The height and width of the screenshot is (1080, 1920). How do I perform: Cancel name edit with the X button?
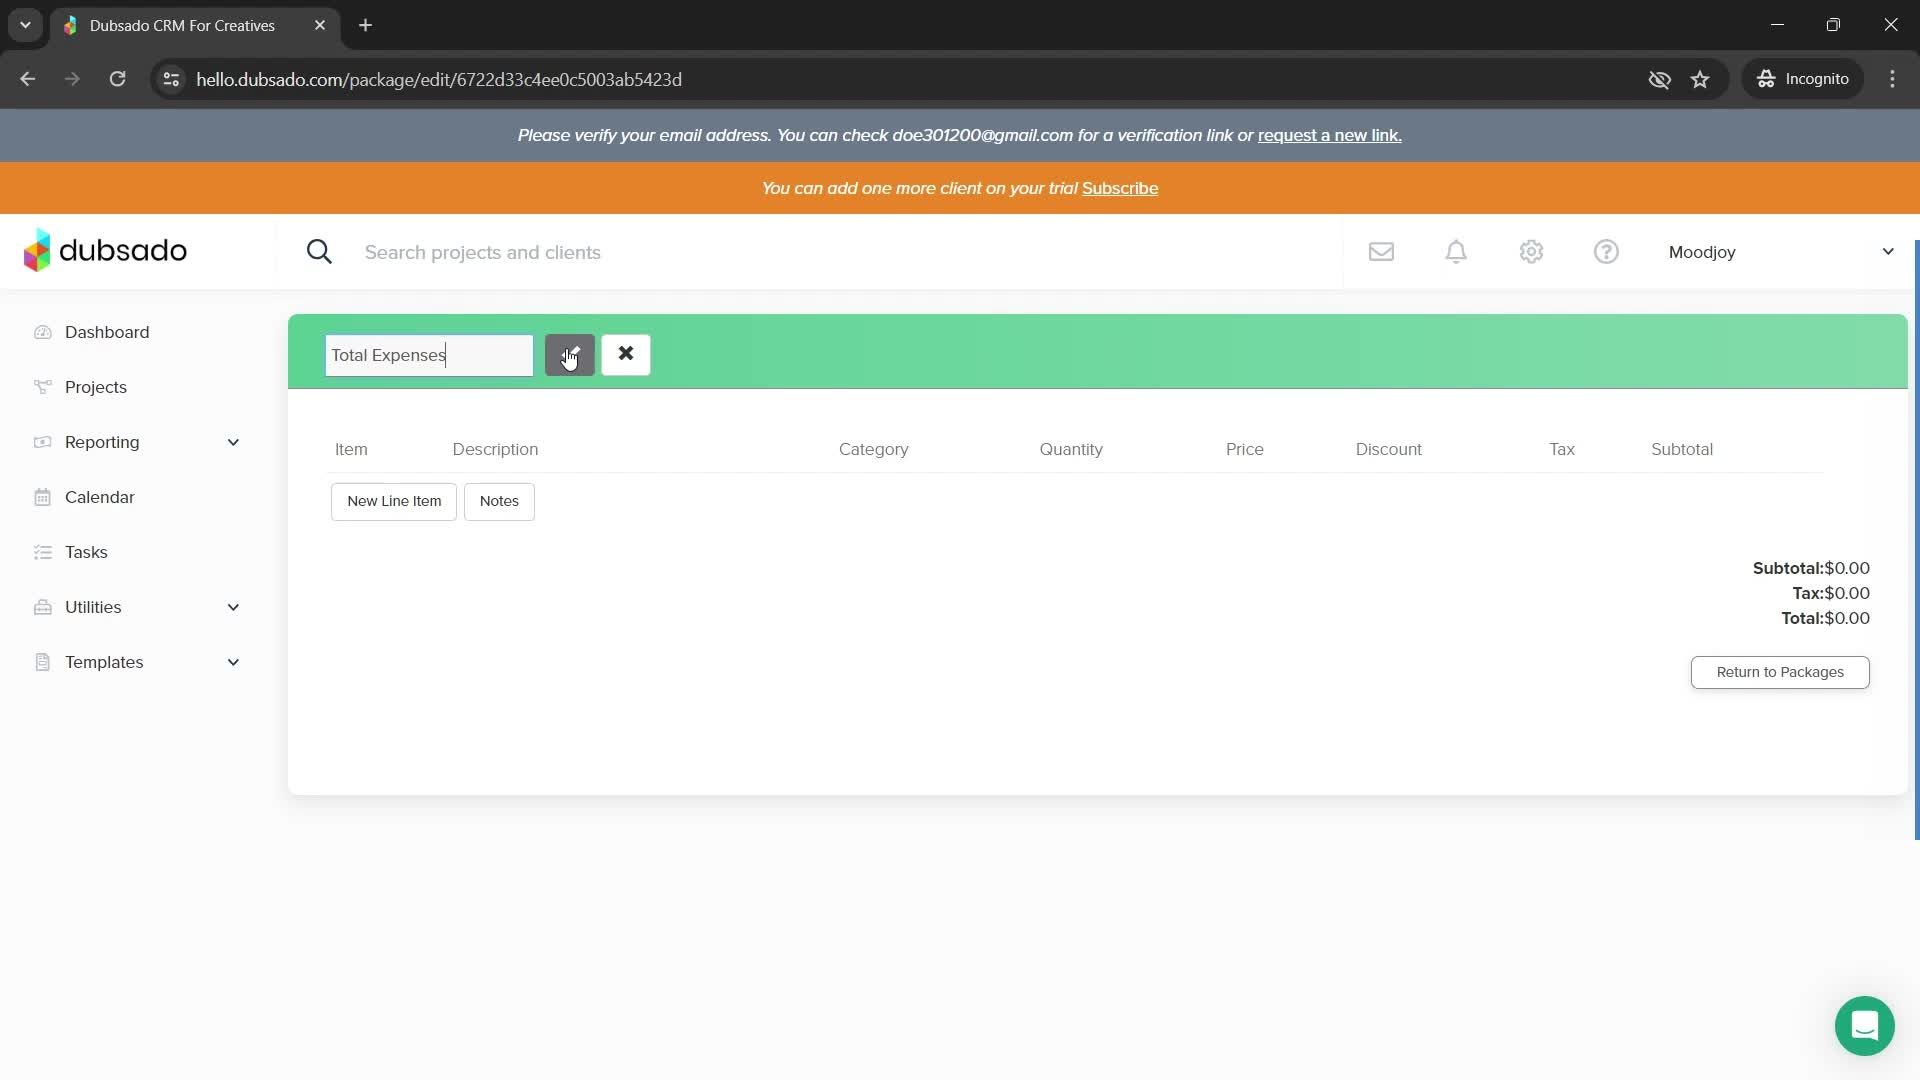click(x=626, y=355)
